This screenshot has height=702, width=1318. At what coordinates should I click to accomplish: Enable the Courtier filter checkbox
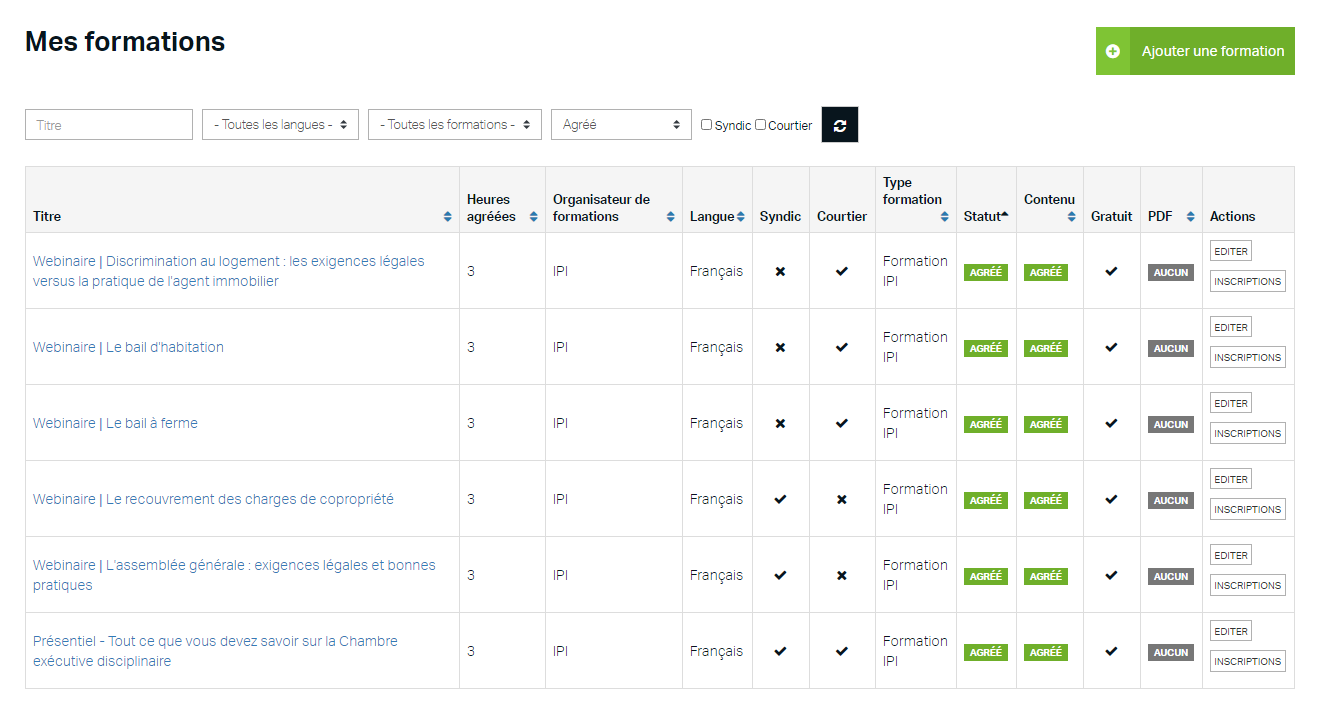tap(761, 125)
